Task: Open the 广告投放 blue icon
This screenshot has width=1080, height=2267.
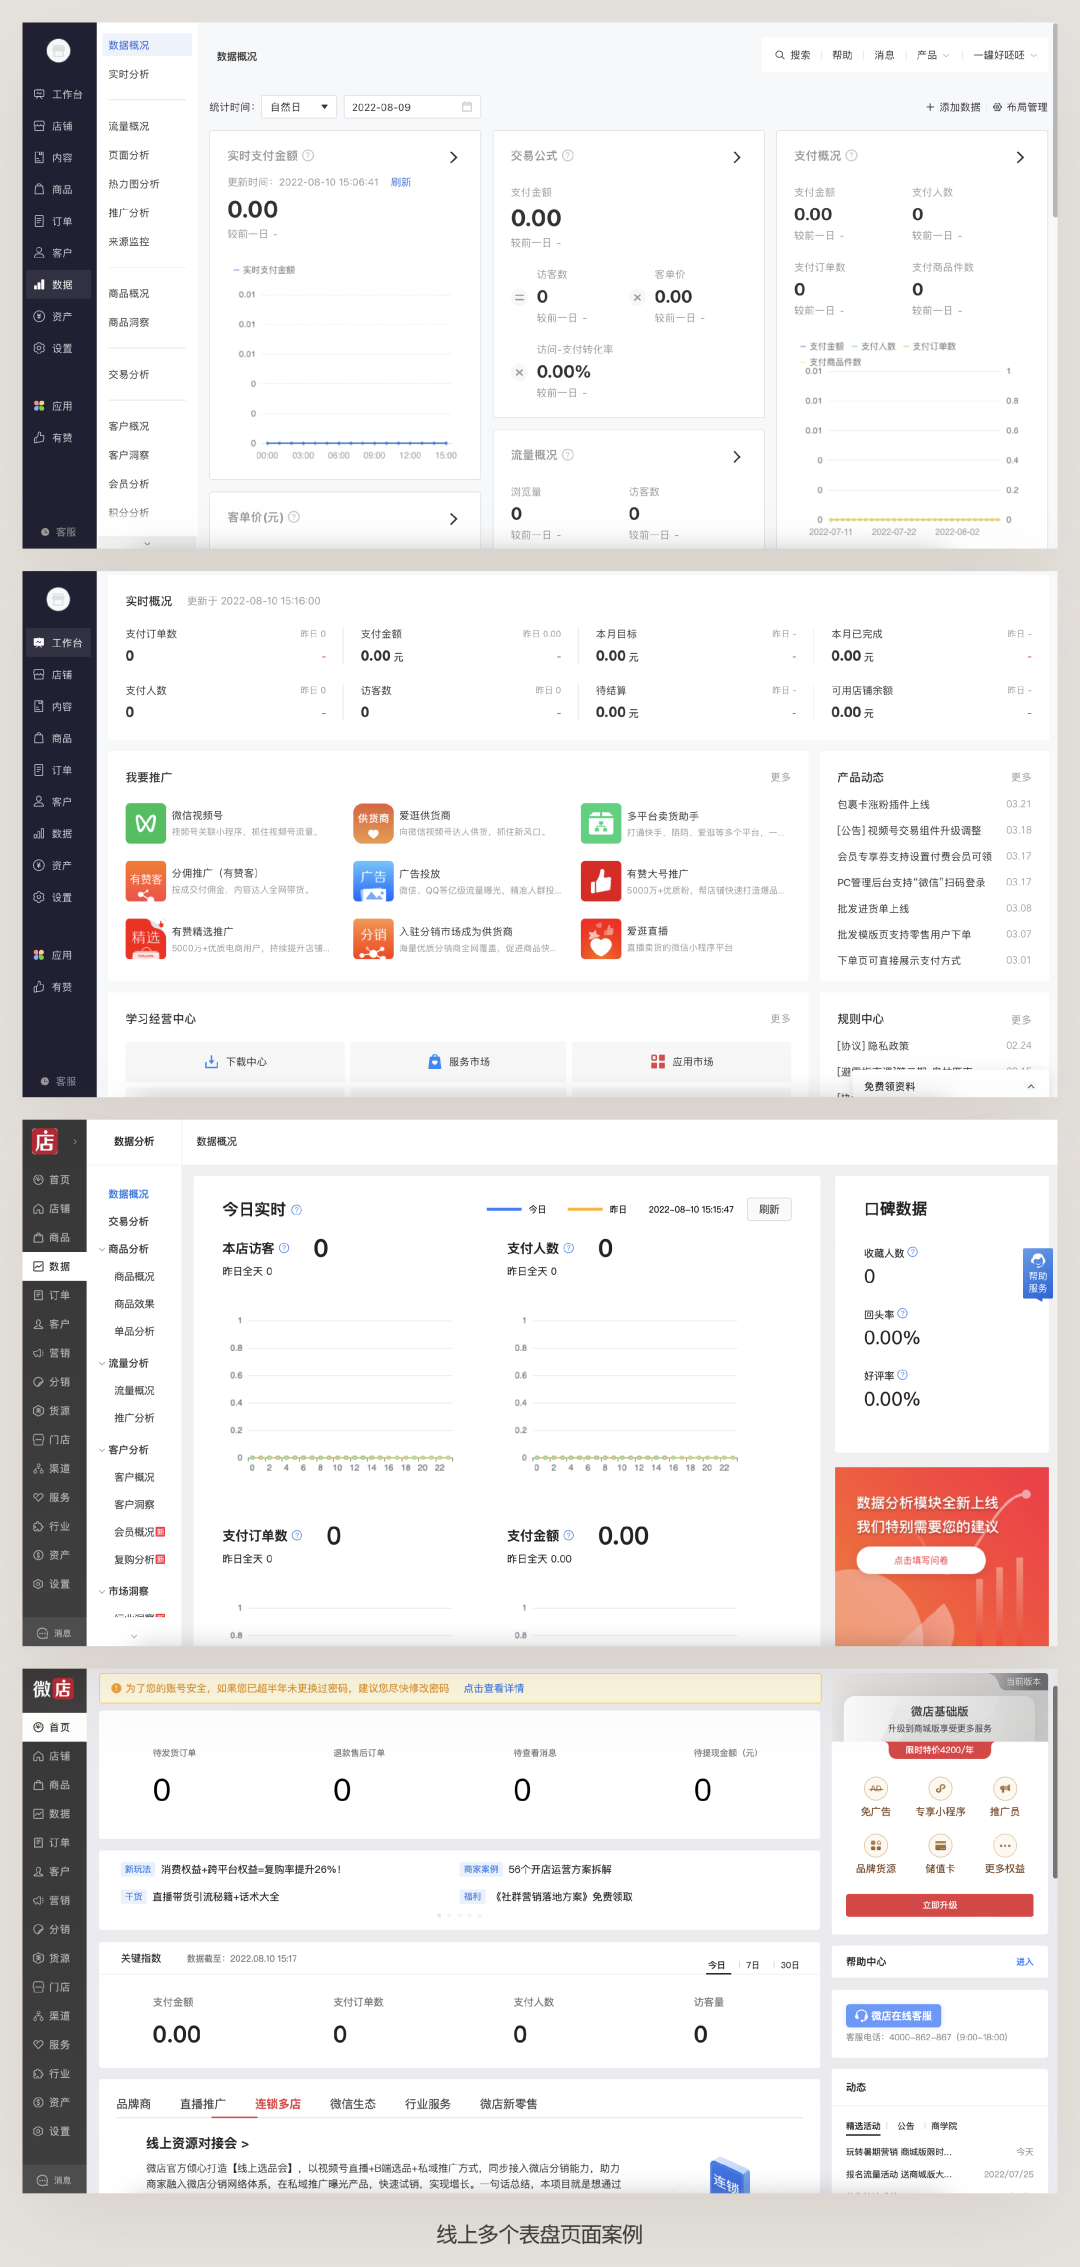Action: click(x=373, y=881)
